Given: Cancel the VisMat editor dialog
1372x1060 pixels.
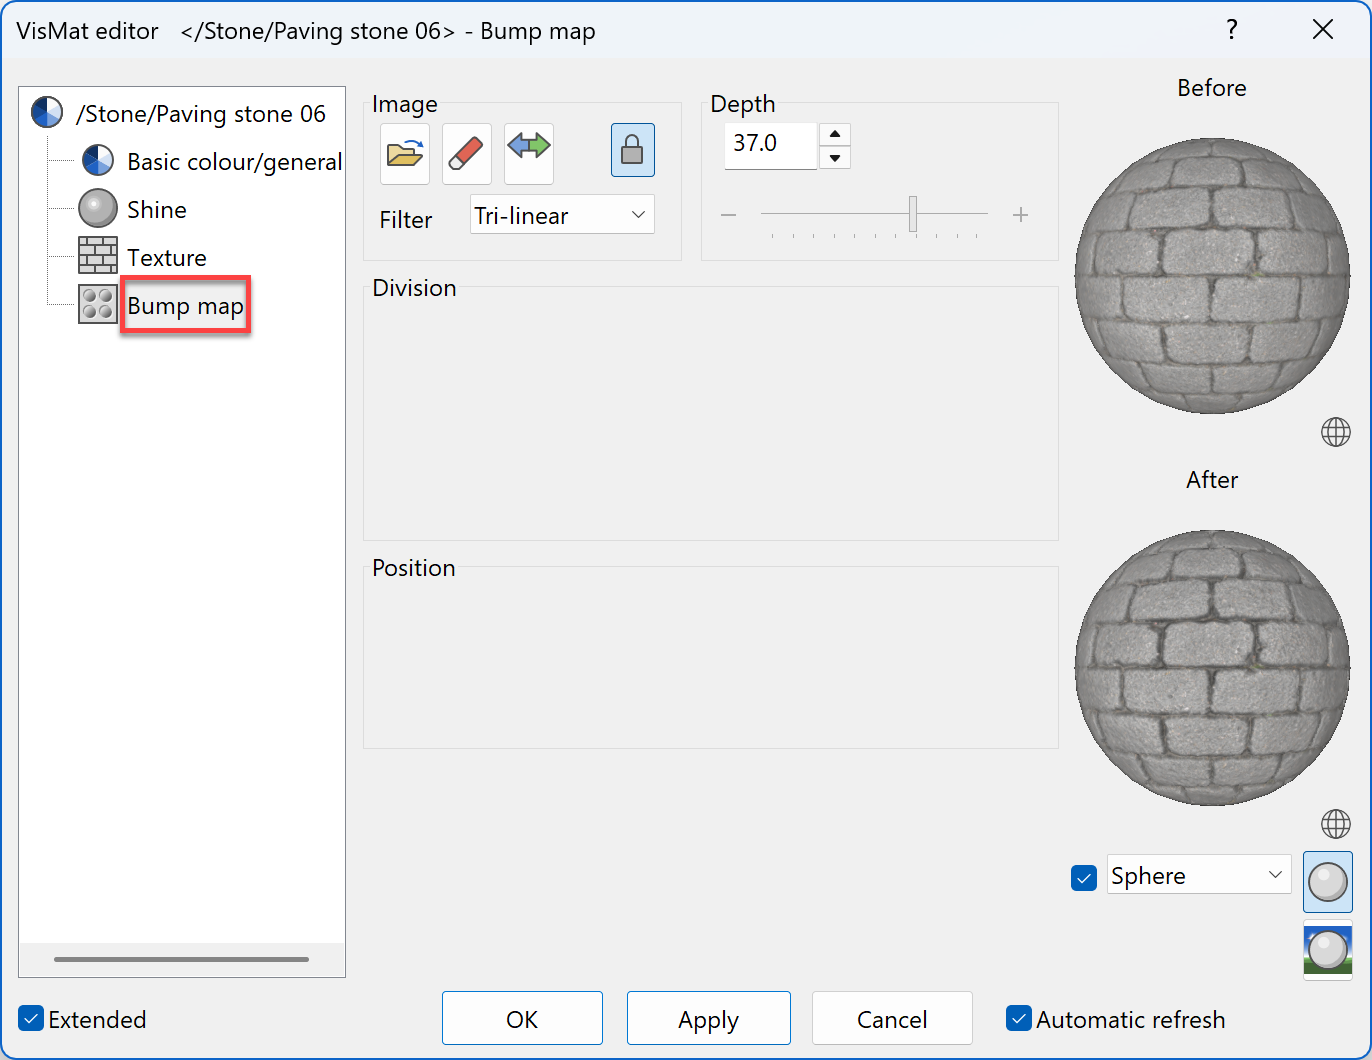Looking at the screenshot, I should click(891, 1018).
